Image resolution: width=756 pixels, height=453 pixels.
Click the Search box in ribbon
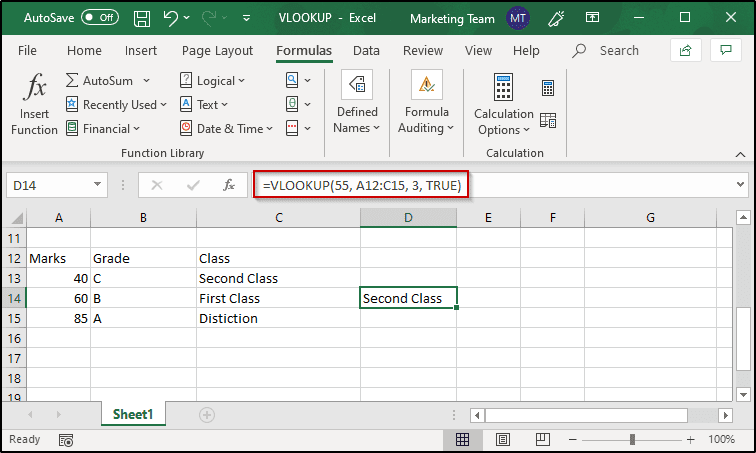point(606,51)
